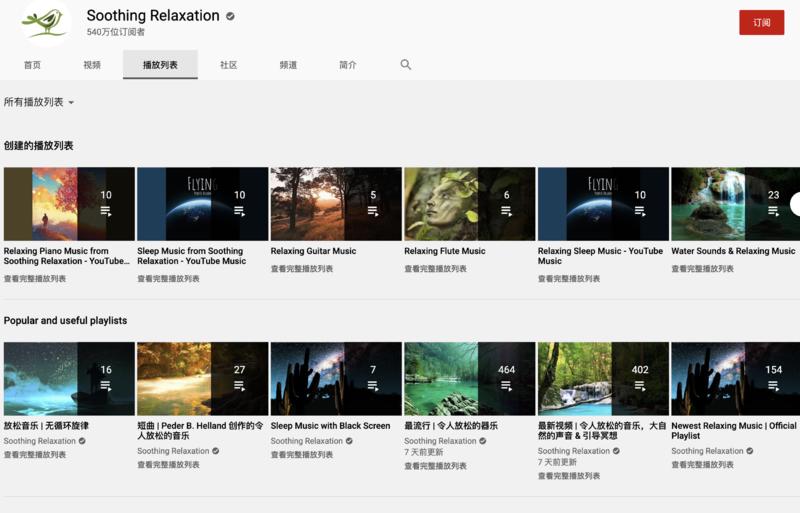This screenshot has height=513, width=800.
Task: Click Soothing Relaxation name under Sleep Music with Black Screen
Action: [307, 441]
